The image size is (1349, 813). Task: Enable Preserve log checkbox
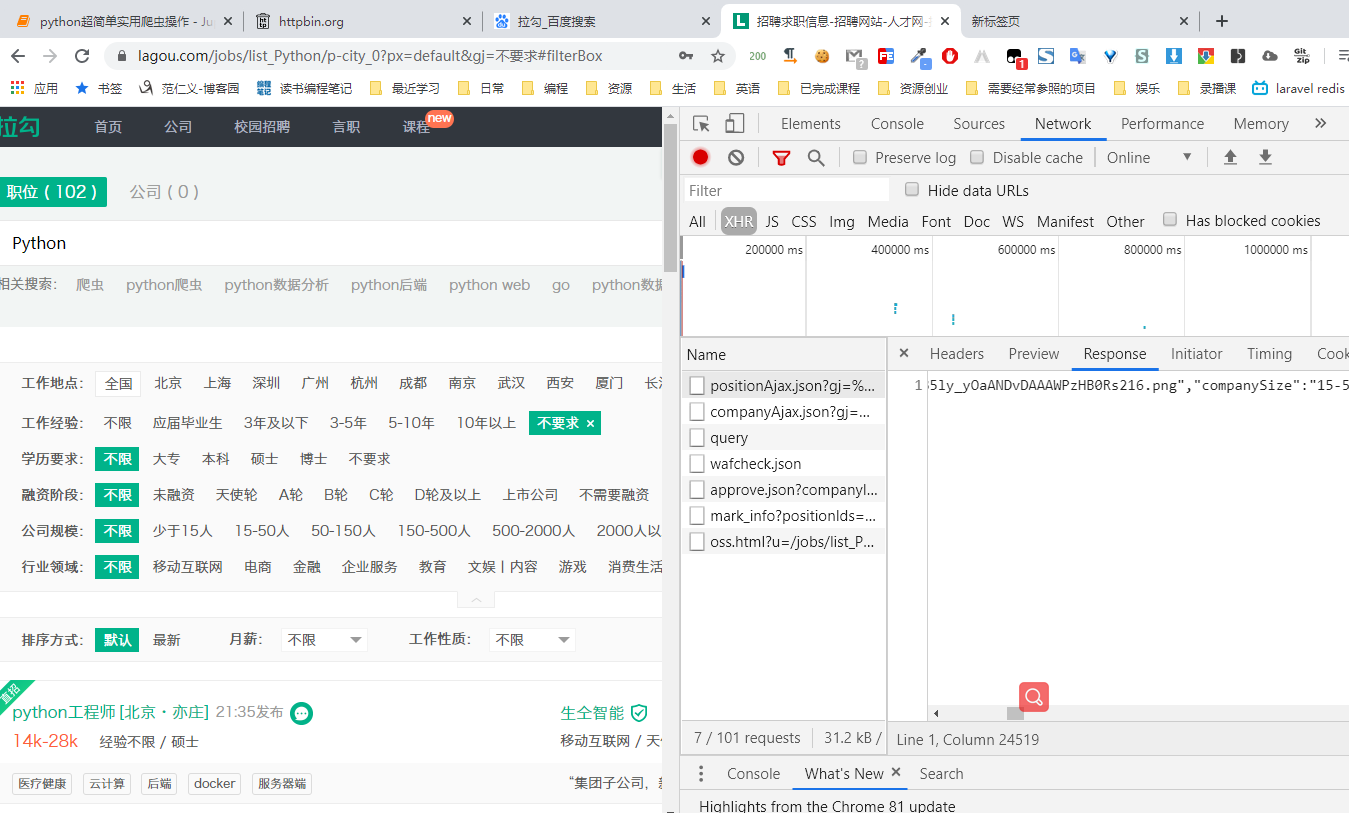tap(860, 157)
